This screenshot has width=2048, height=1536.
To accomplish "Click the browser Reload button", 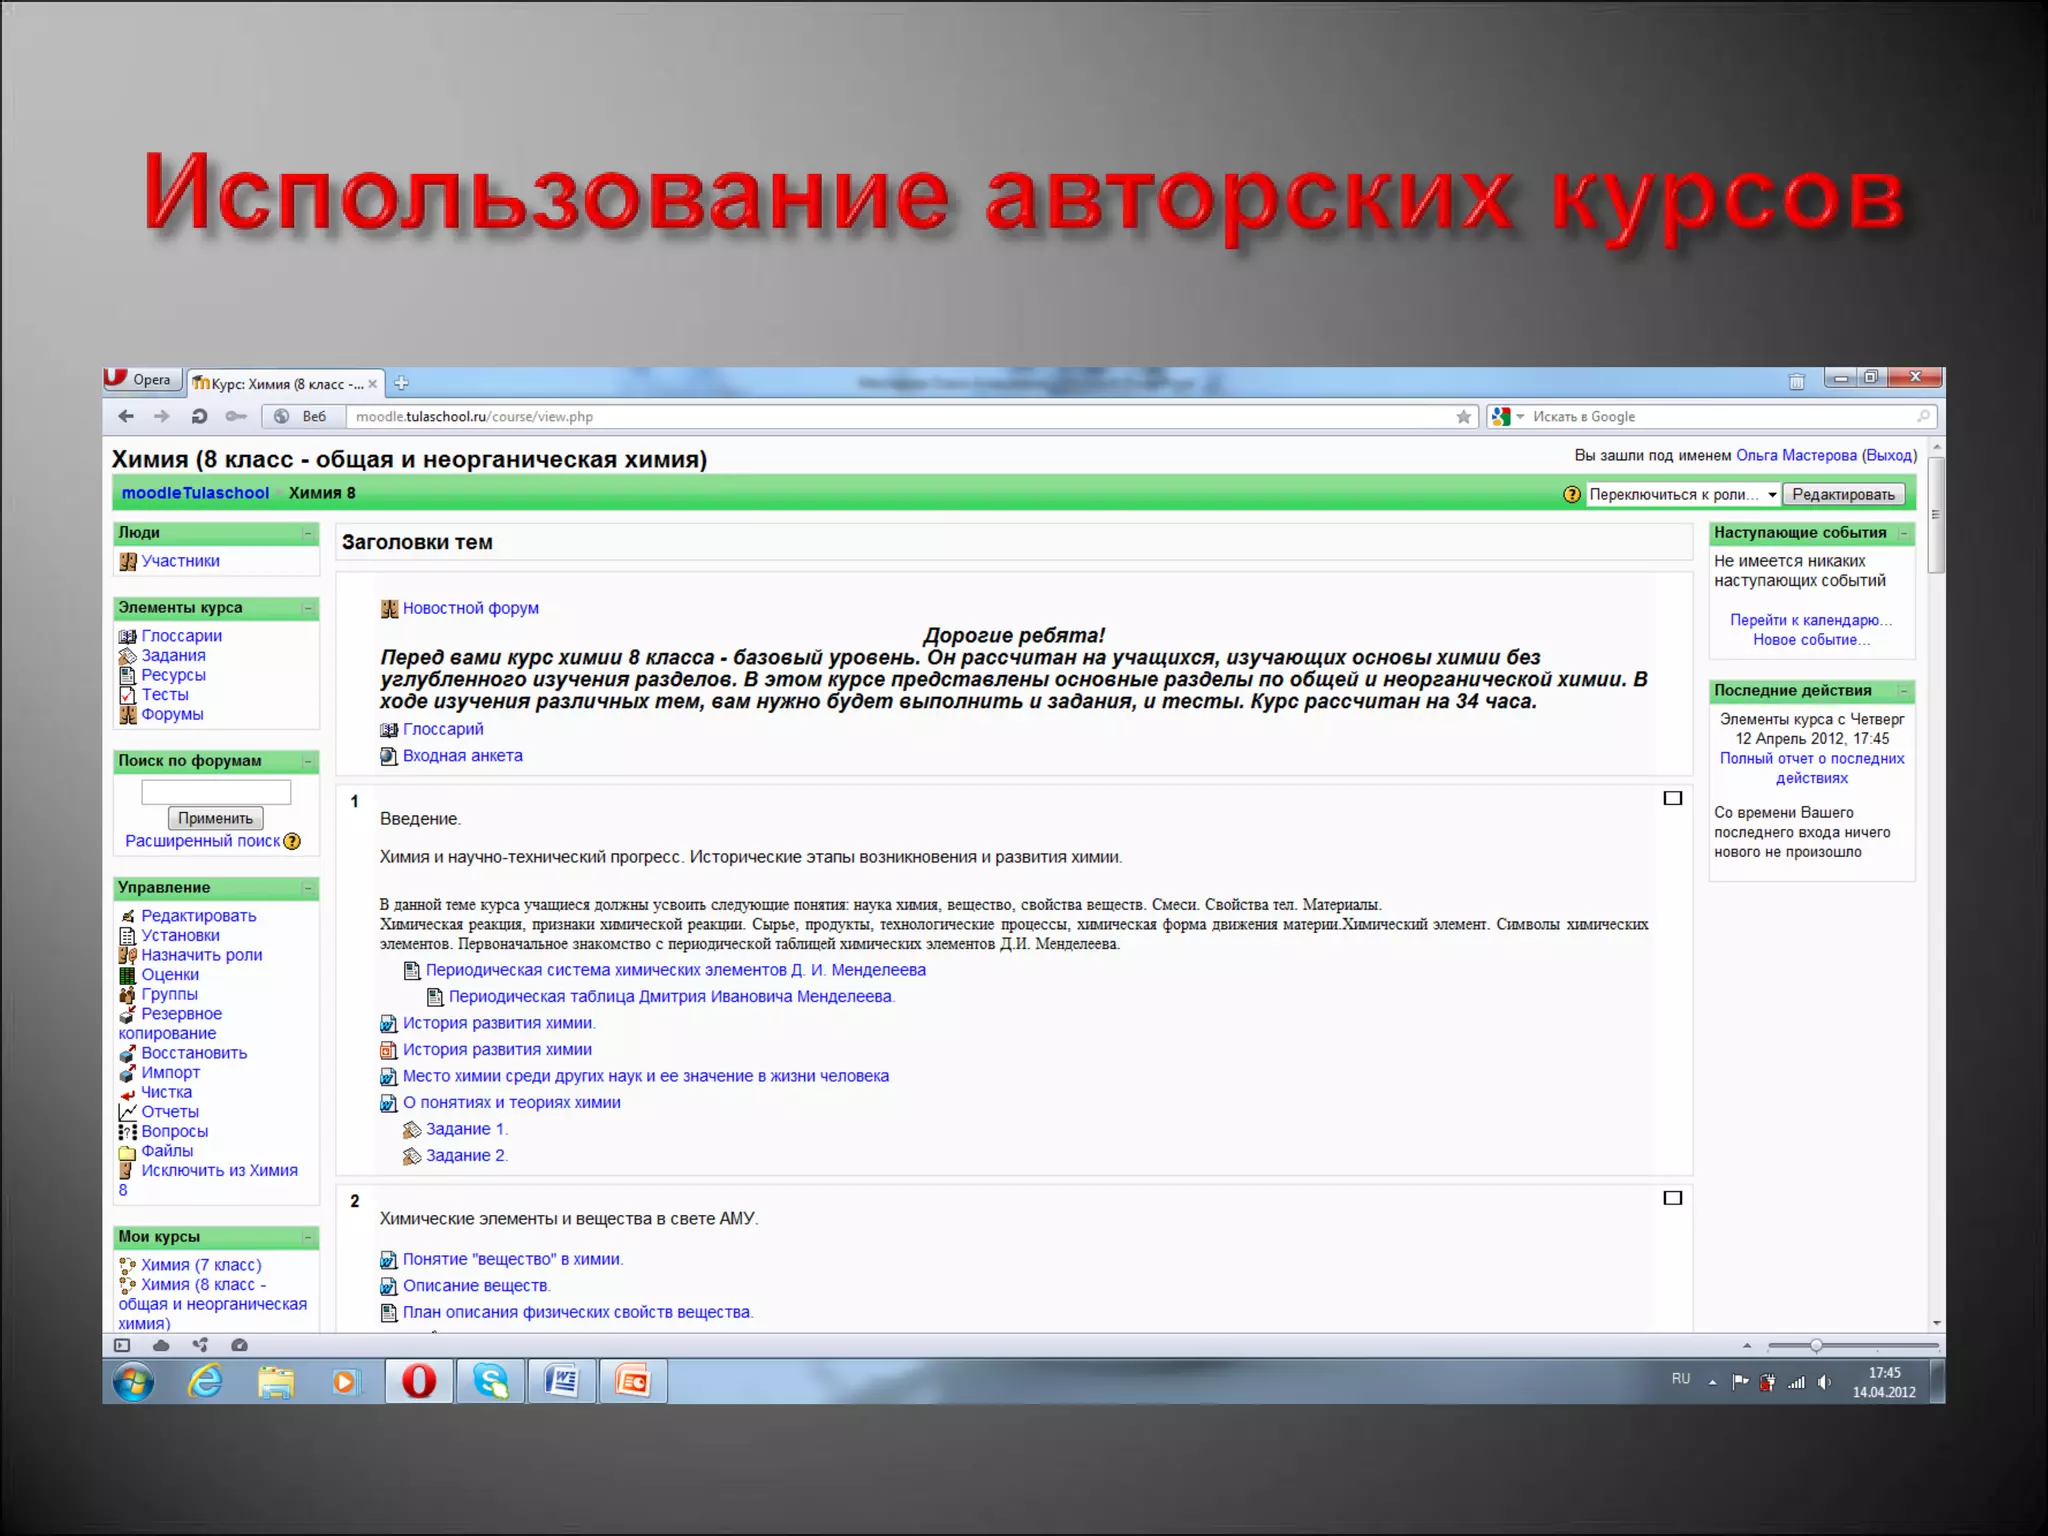I will [199, 416].
